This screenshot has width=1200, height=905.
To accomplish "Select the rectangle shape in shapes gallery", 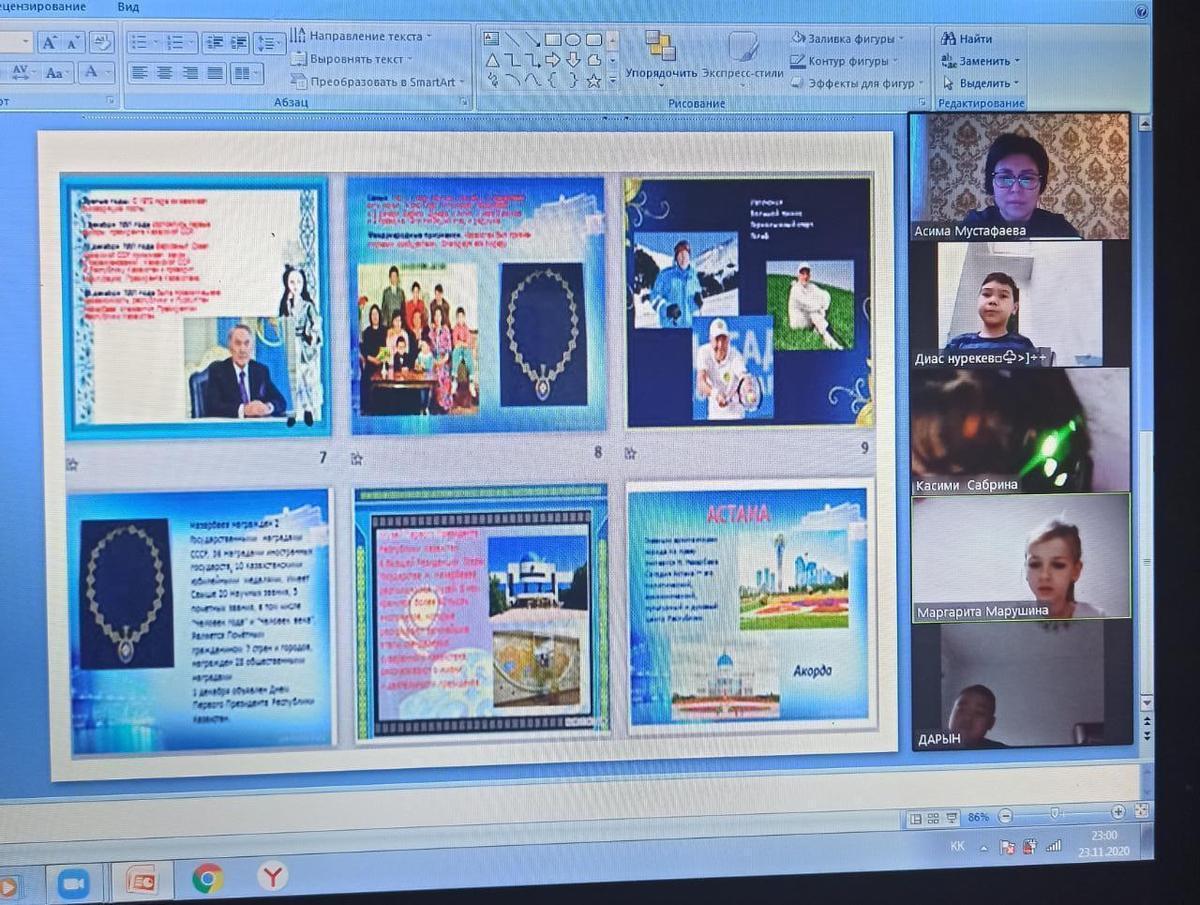I will [552, 40].
